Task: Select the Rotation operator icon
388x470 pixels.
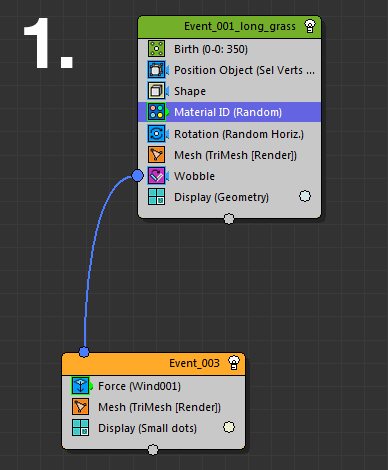Action: click(x=156, y=134)
